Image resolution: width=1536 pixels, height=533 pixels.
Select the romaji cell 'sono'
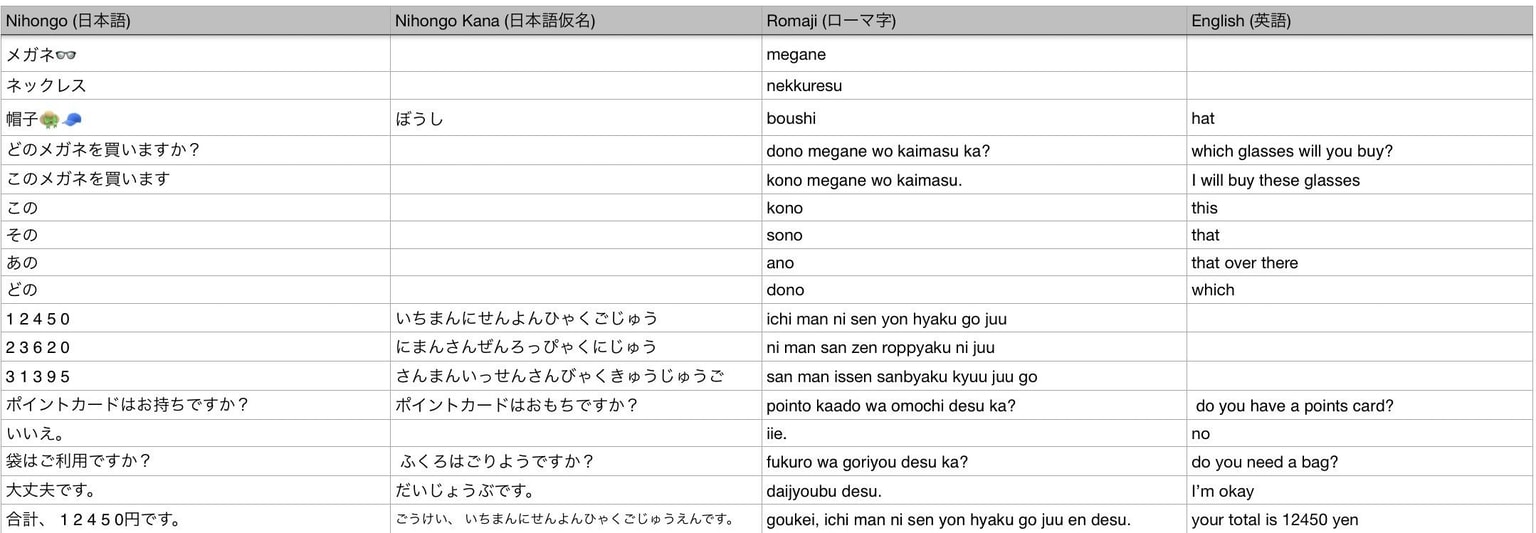[974, 235]
